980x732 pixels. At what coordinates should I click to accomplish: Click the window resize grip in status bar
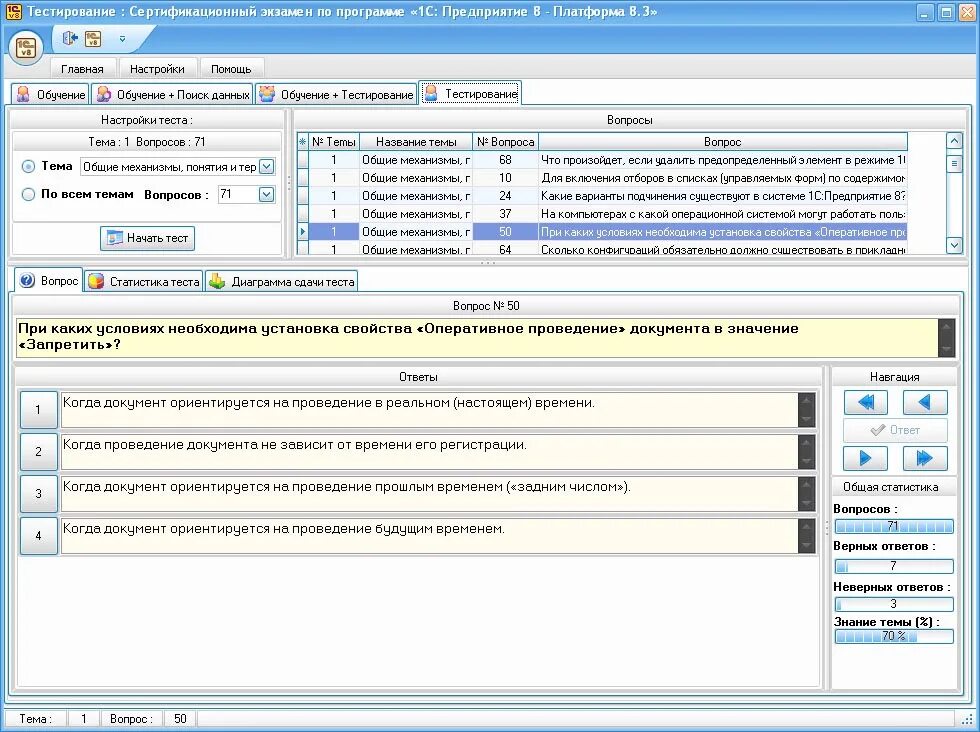(968, 719)
